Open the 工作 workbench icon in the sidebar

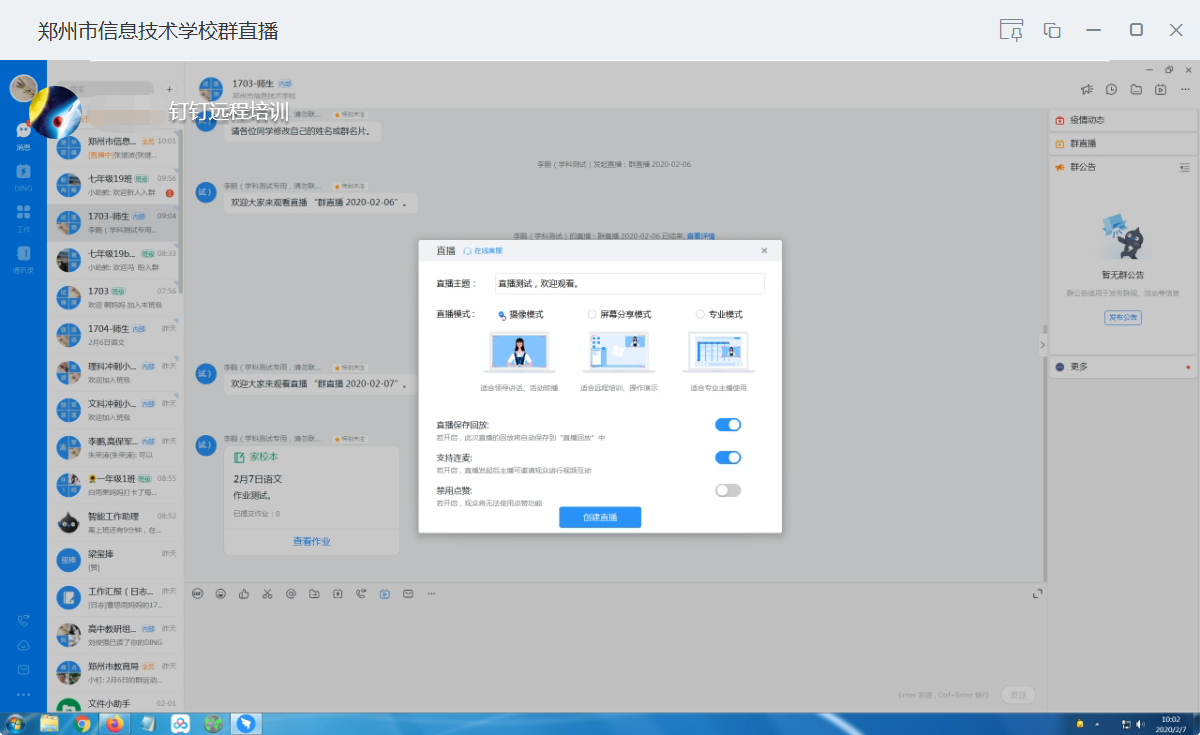point(23,218)
